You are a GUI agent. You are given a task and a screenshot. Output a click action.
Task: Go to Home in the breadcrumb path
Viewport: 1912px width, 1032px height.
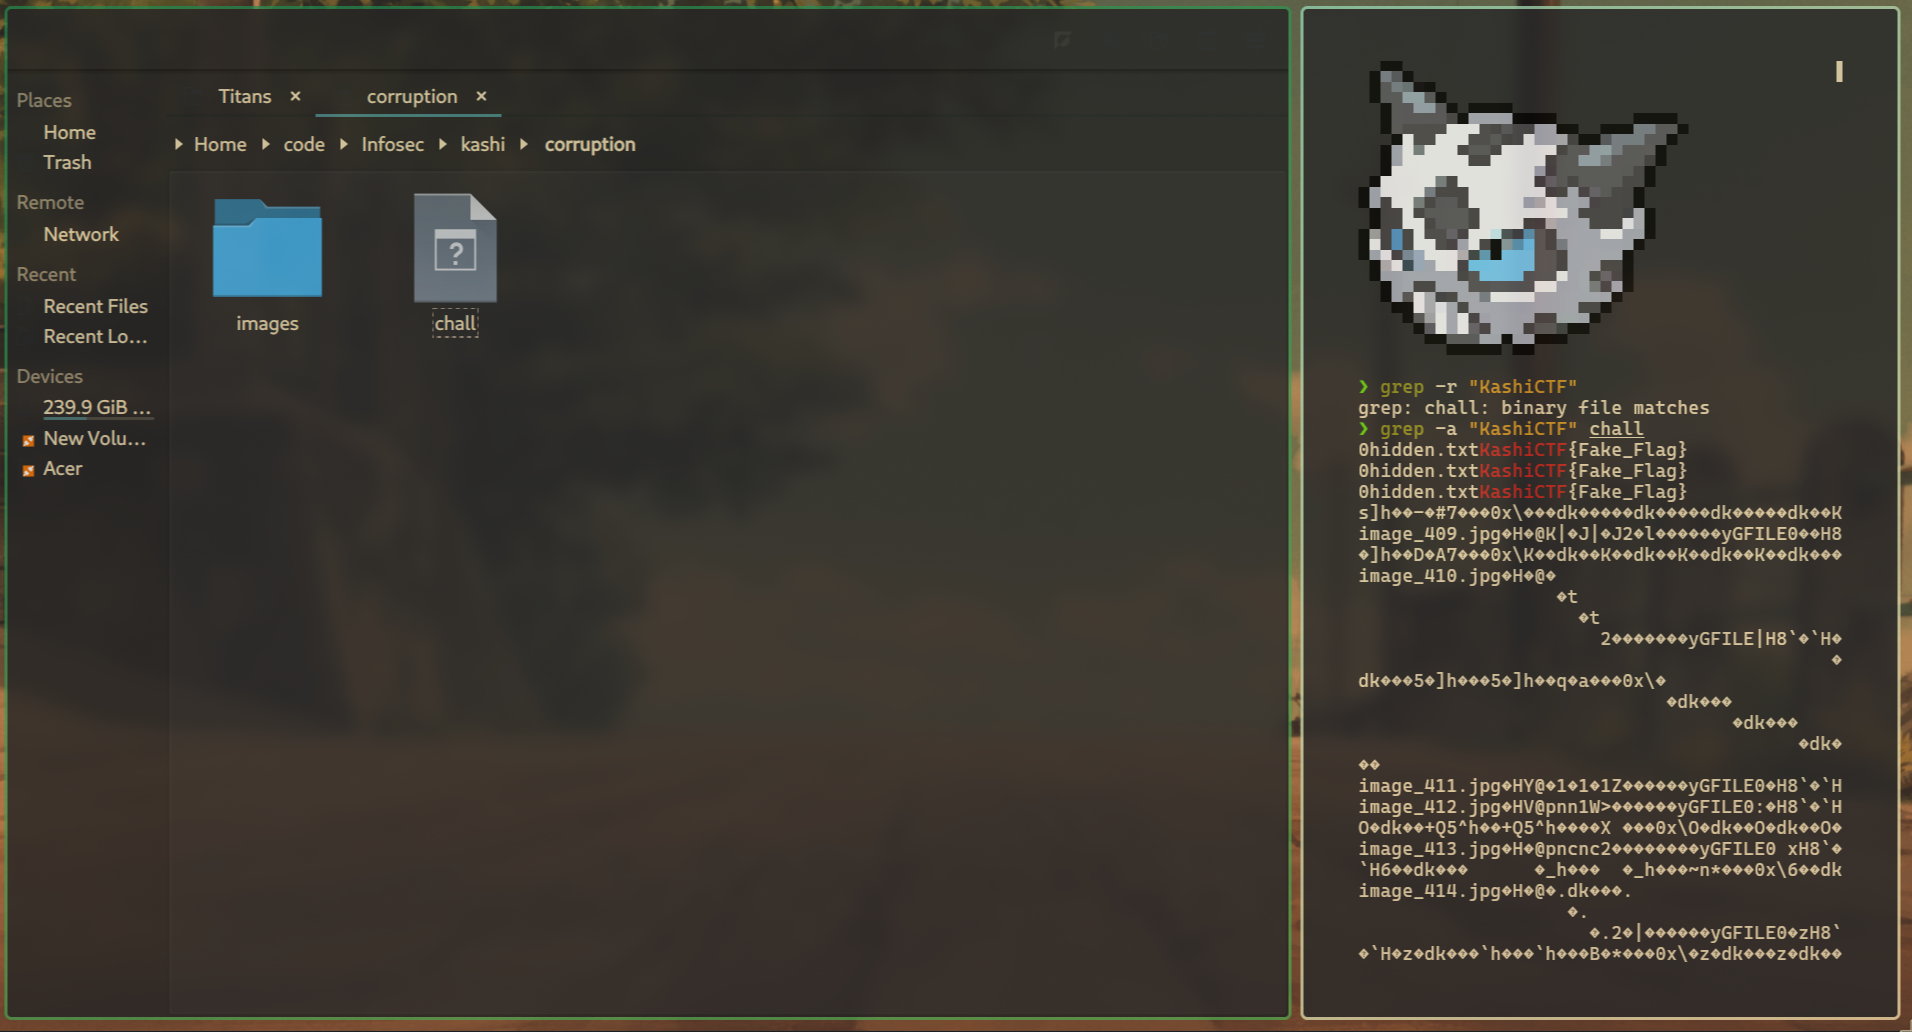point(220,144)
